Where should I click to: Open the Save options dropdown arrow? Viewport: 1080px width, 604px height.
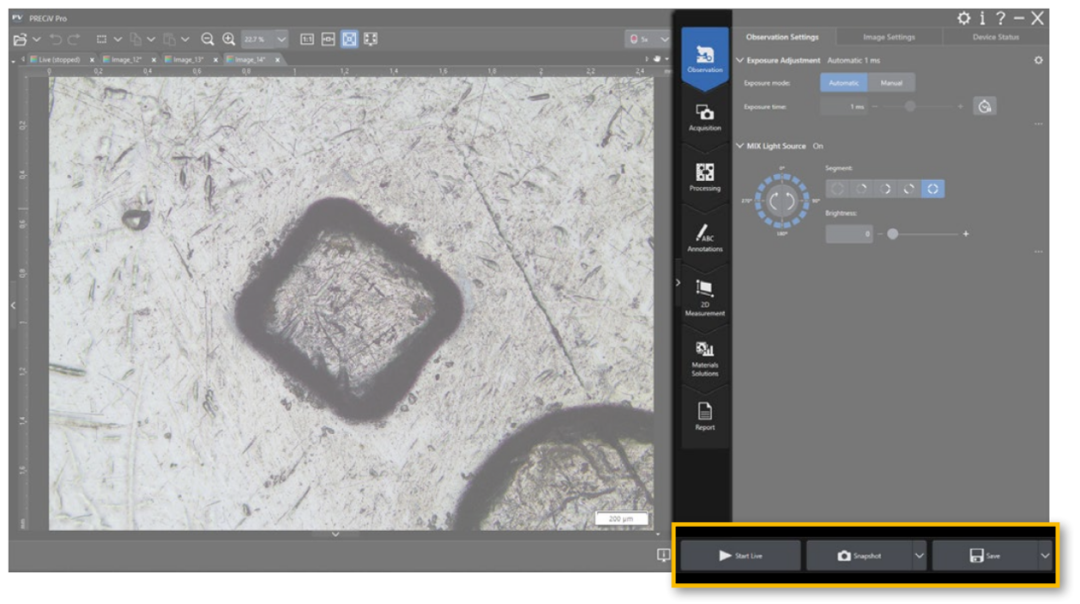pyautogui.click(x=1045, y=556)
